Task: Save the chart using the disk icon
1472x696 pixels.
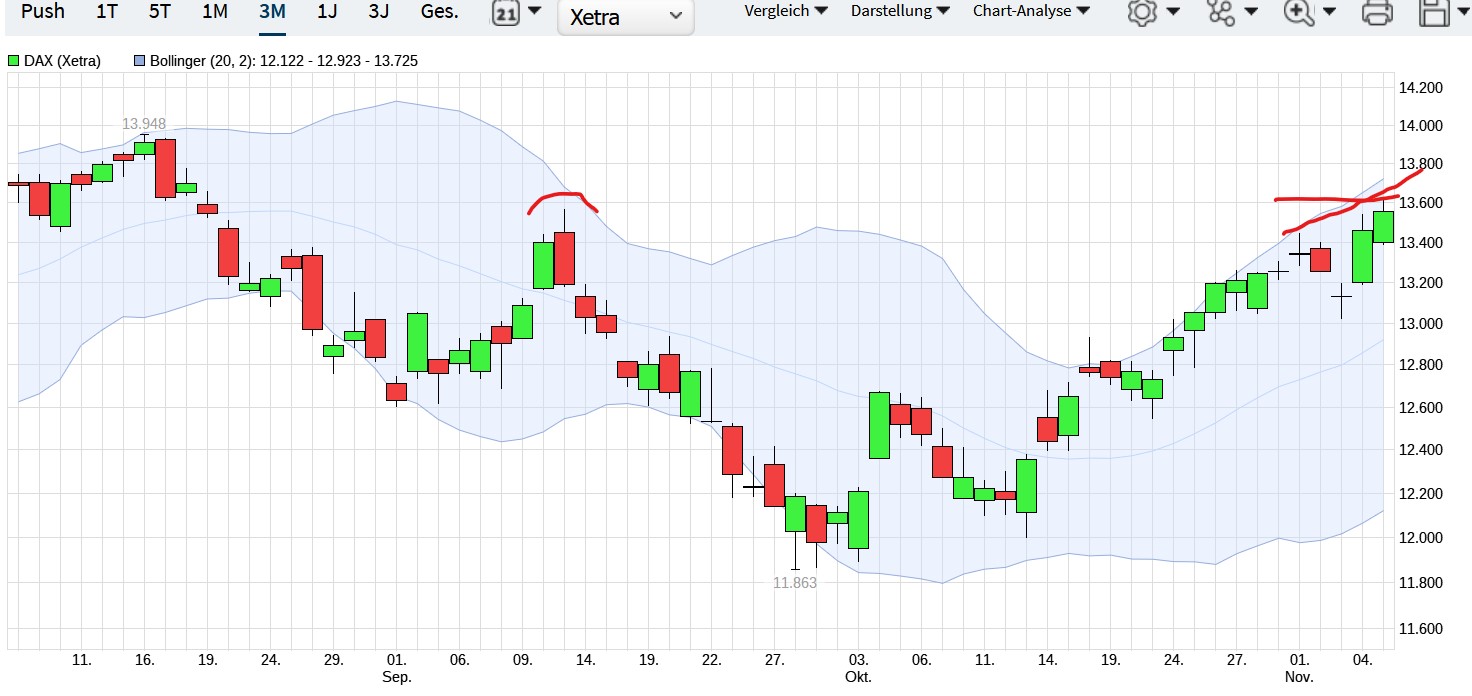Action: [1432, 13]
